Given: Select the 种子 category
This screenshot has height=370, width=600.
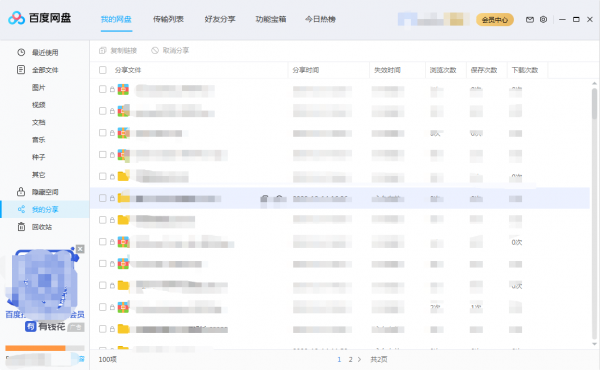Looking at the screenshot, I should [x=38, y=157].
